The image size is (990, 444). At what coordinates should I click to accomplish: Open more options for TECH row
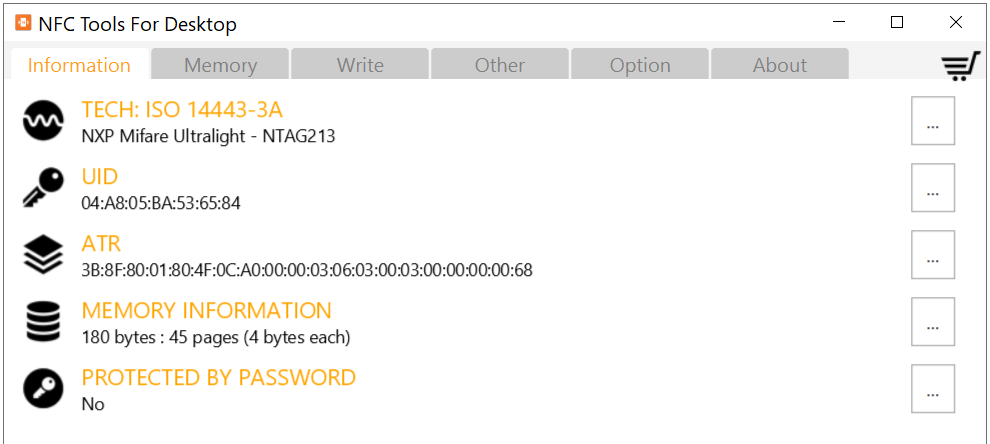click(x=933, y=121)
